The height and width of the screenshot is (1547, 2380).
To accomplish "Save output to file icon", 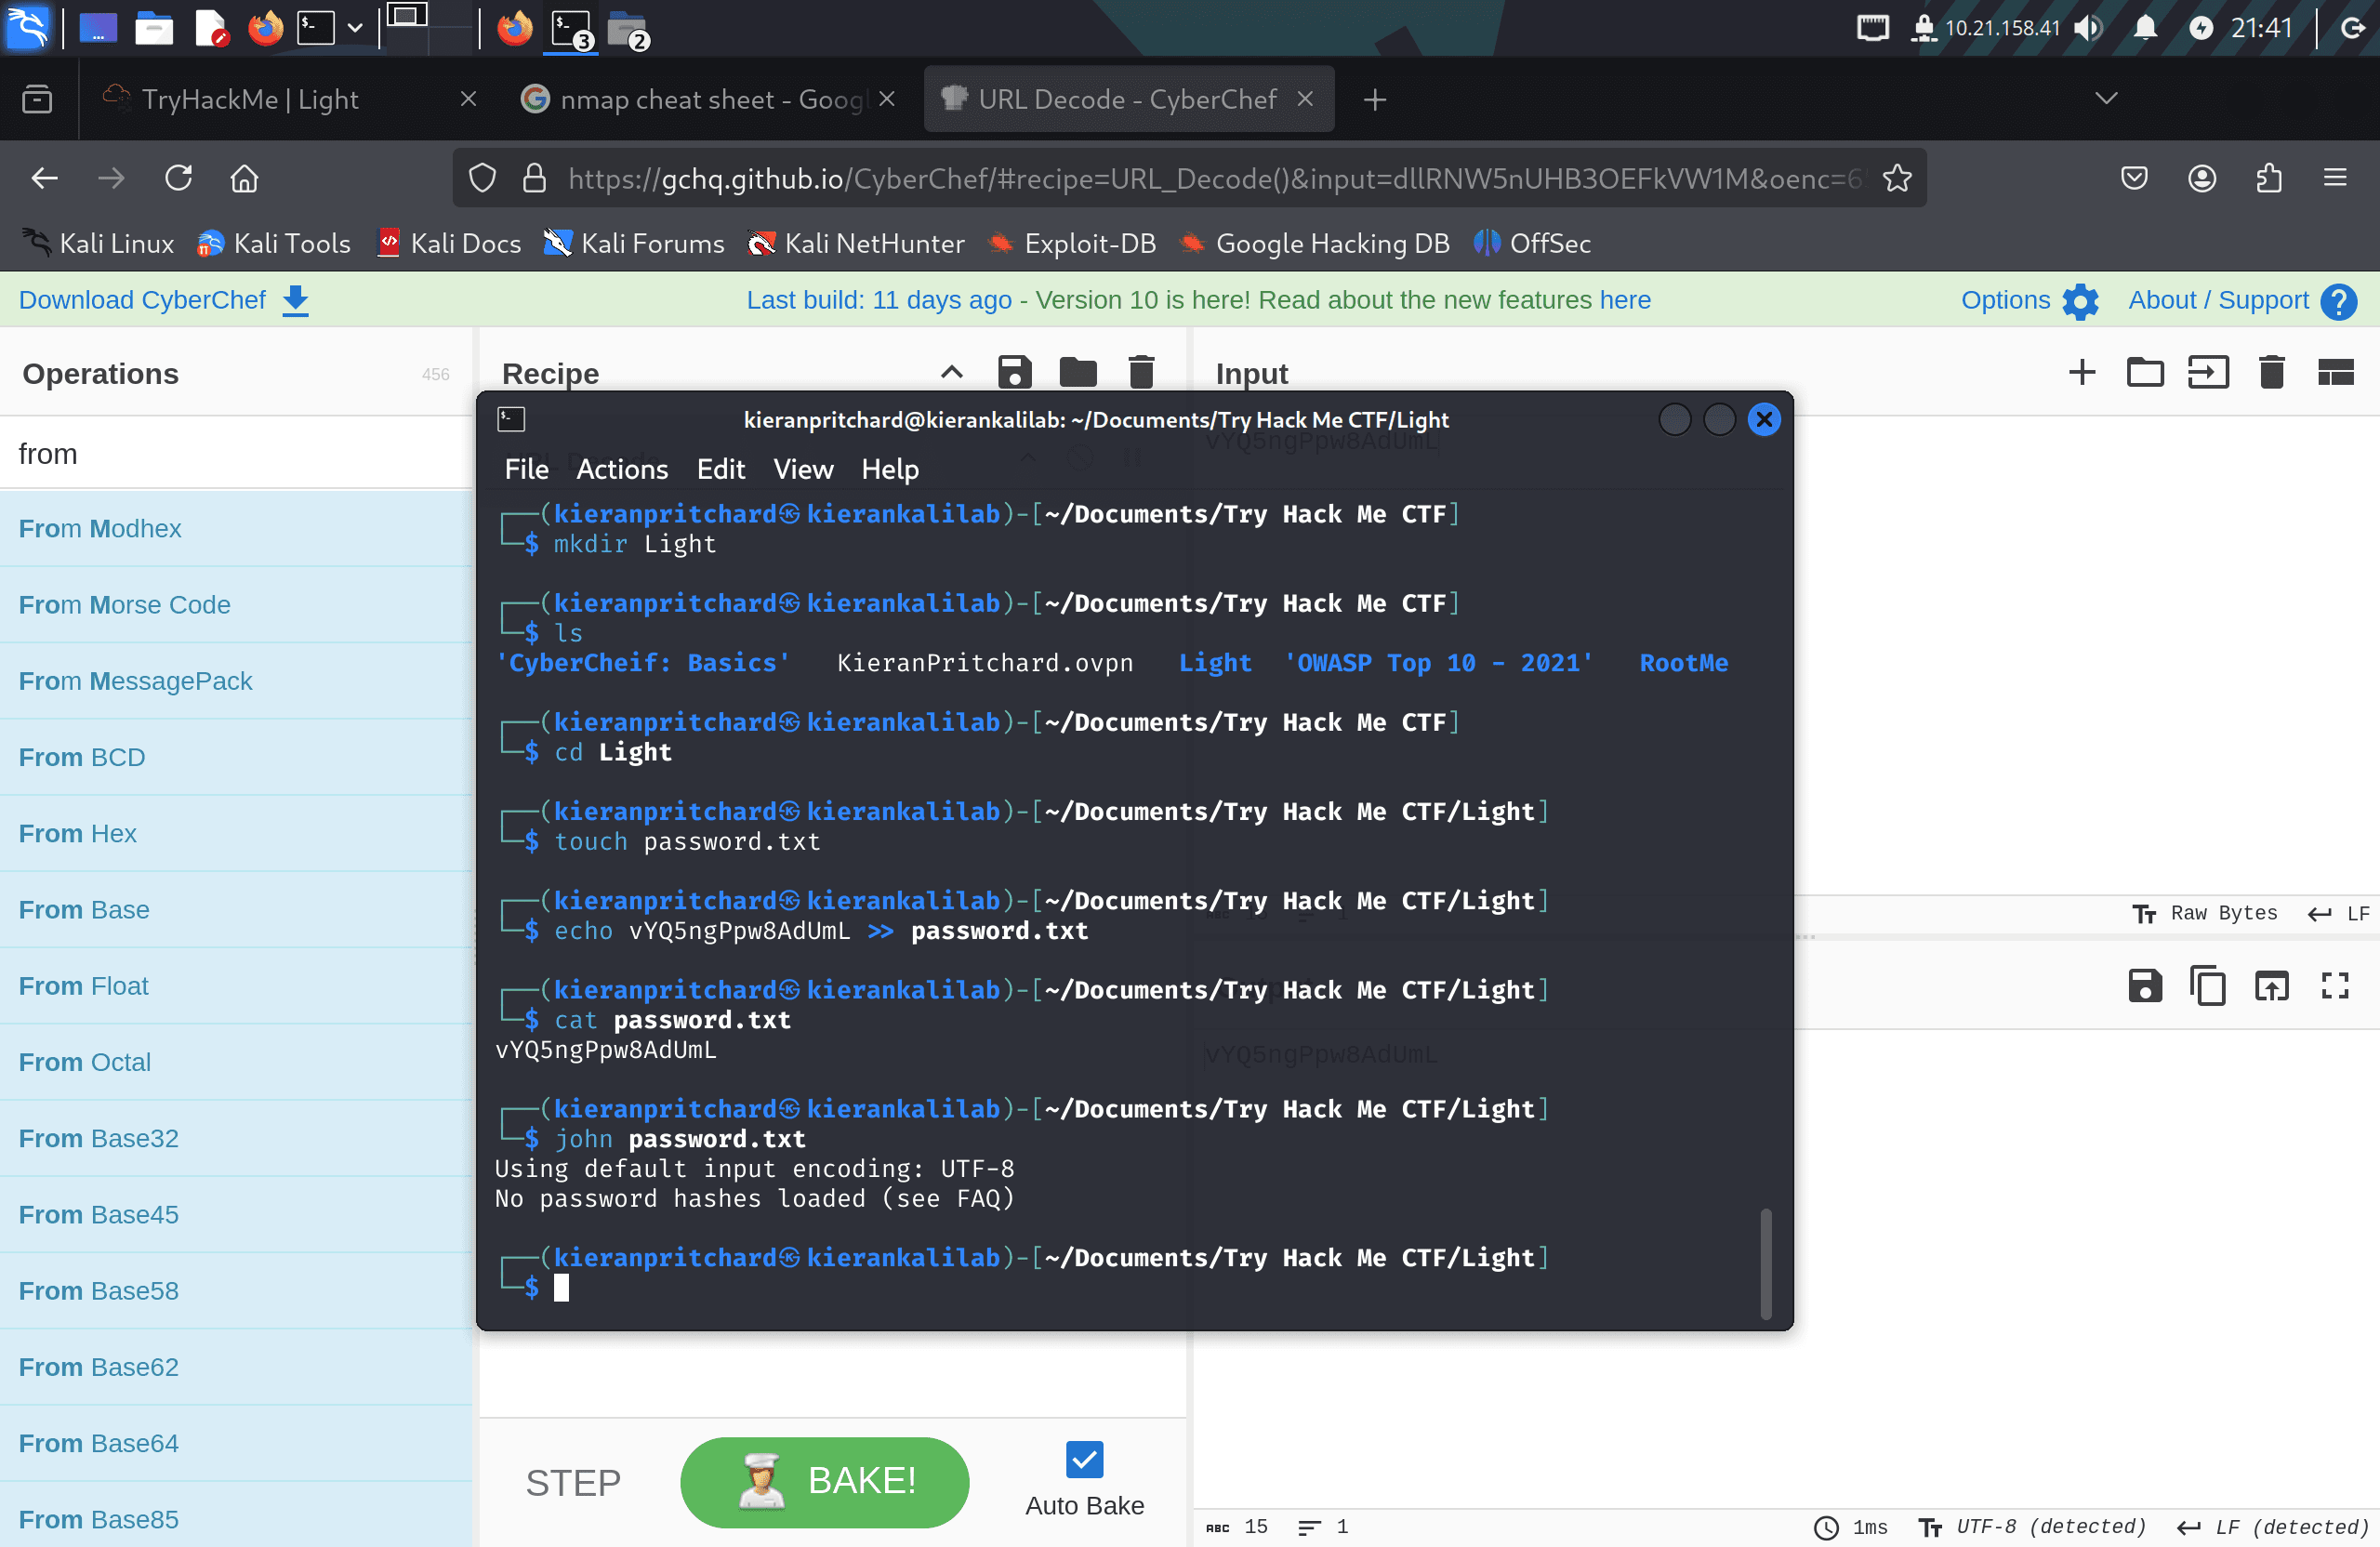I will click(2144, 985).
